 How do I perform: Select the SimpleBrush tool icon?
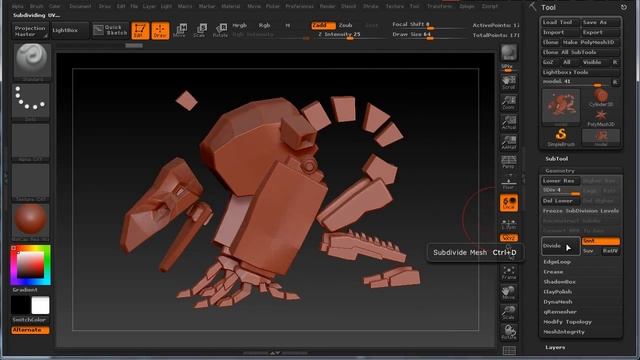[x=561, y=138]
